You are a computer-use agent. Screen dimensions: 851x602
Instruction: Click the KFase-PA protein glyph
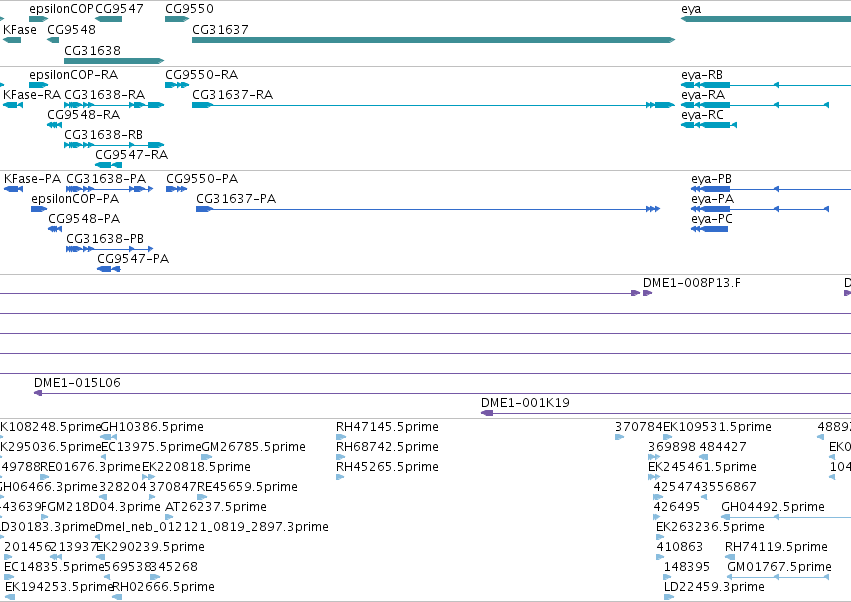click(x=14, y=189)
